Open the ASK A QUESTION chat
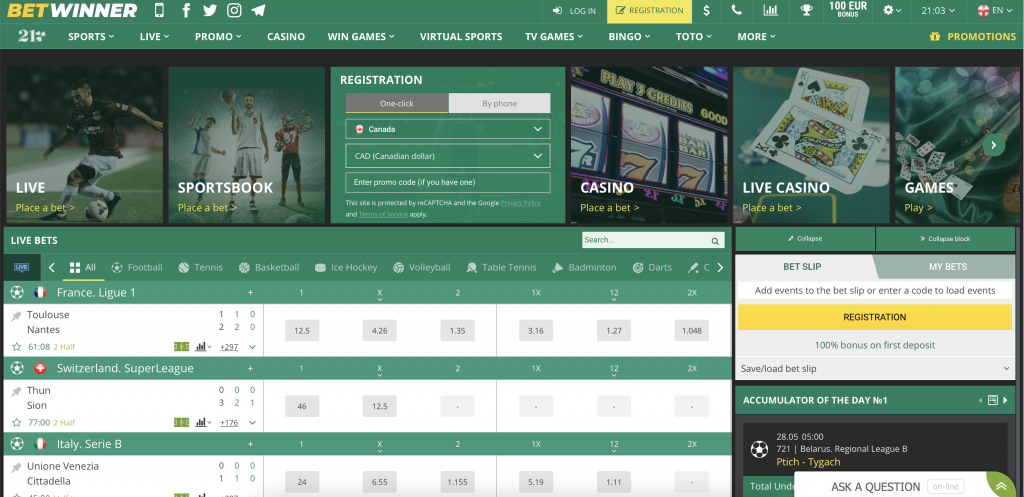 (x=875, y=487)
